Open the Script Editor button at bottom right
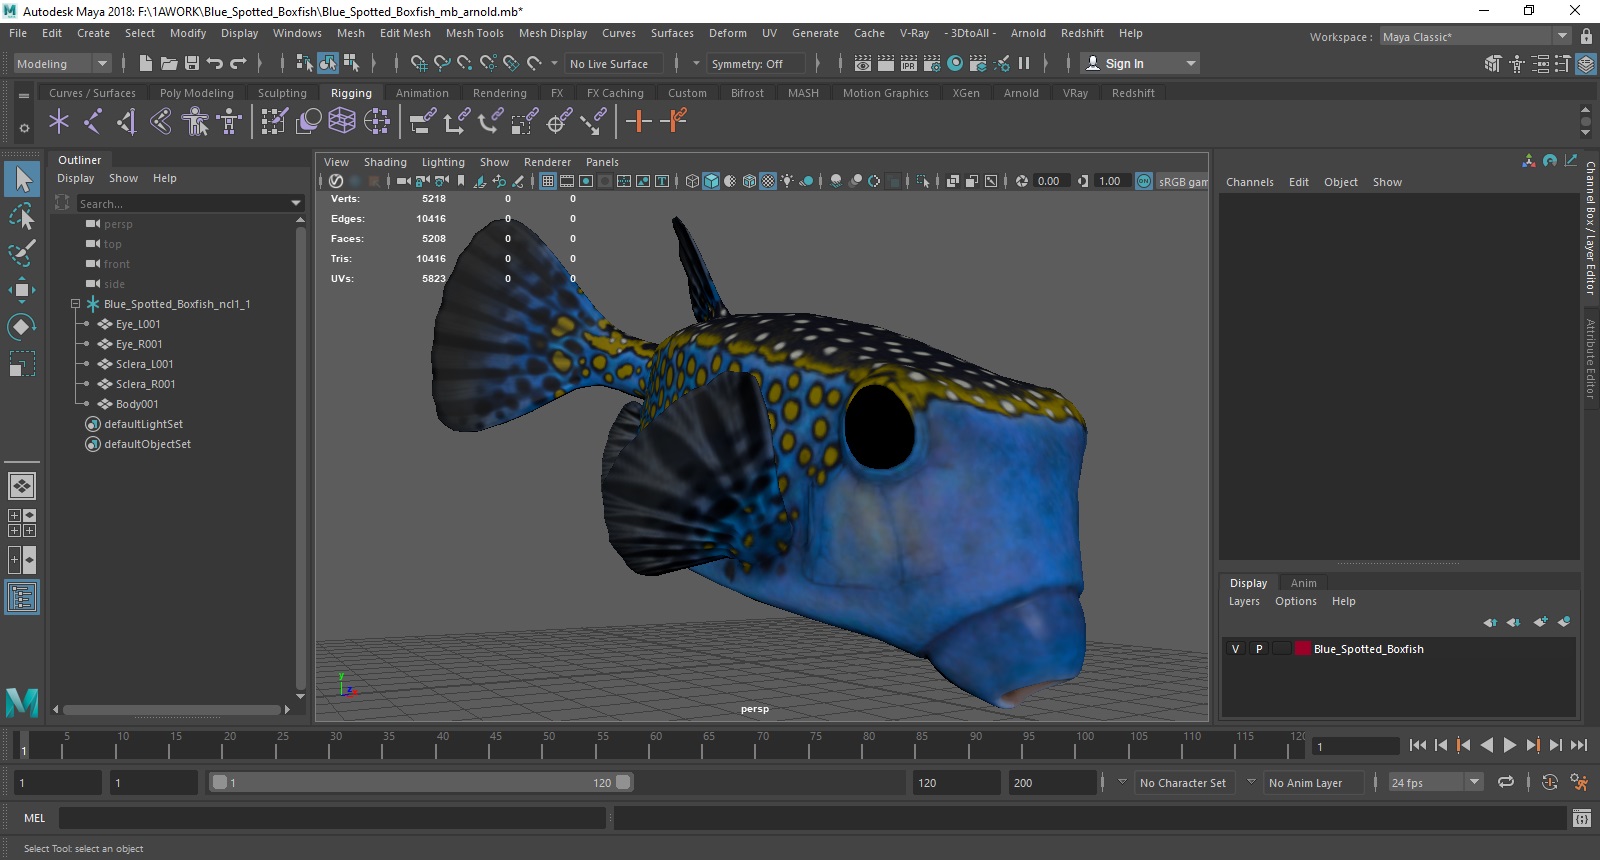 1581,818
